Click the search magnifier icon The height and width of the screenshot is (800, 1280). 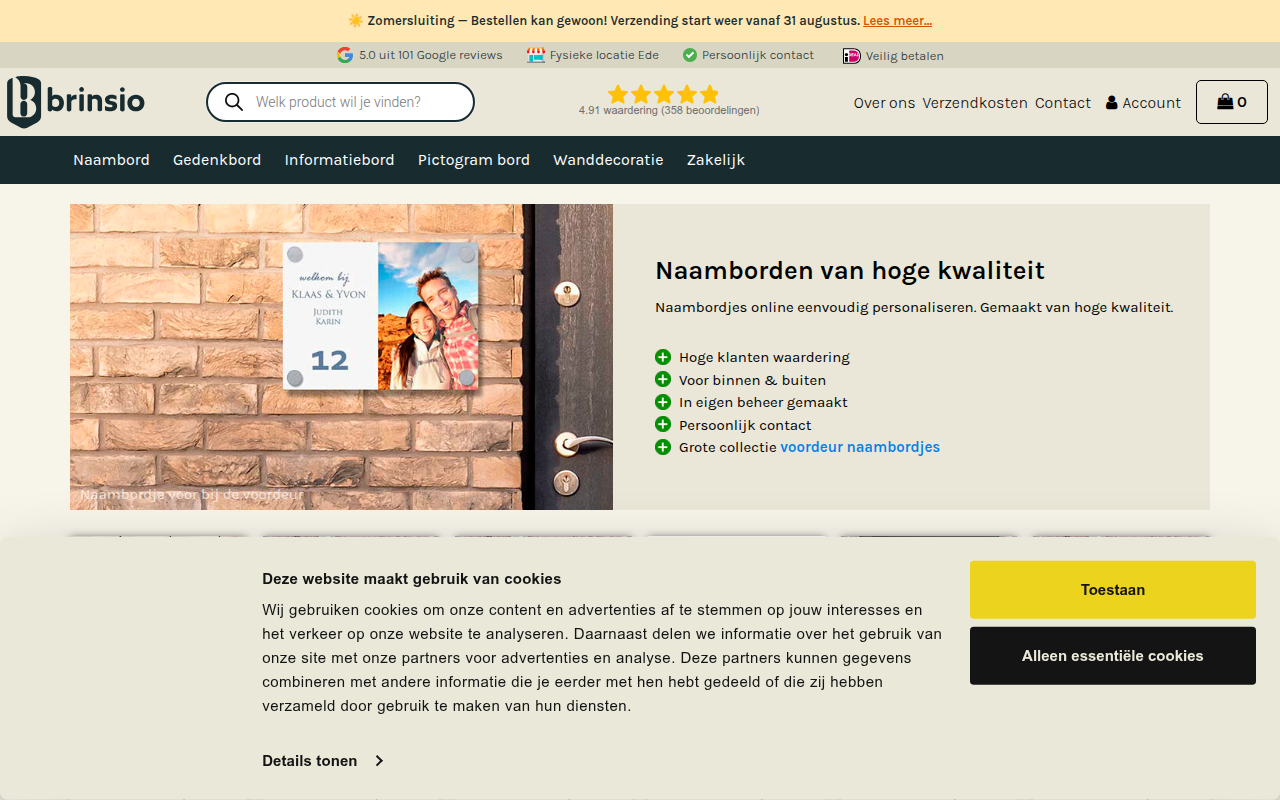tap(234, 102)
